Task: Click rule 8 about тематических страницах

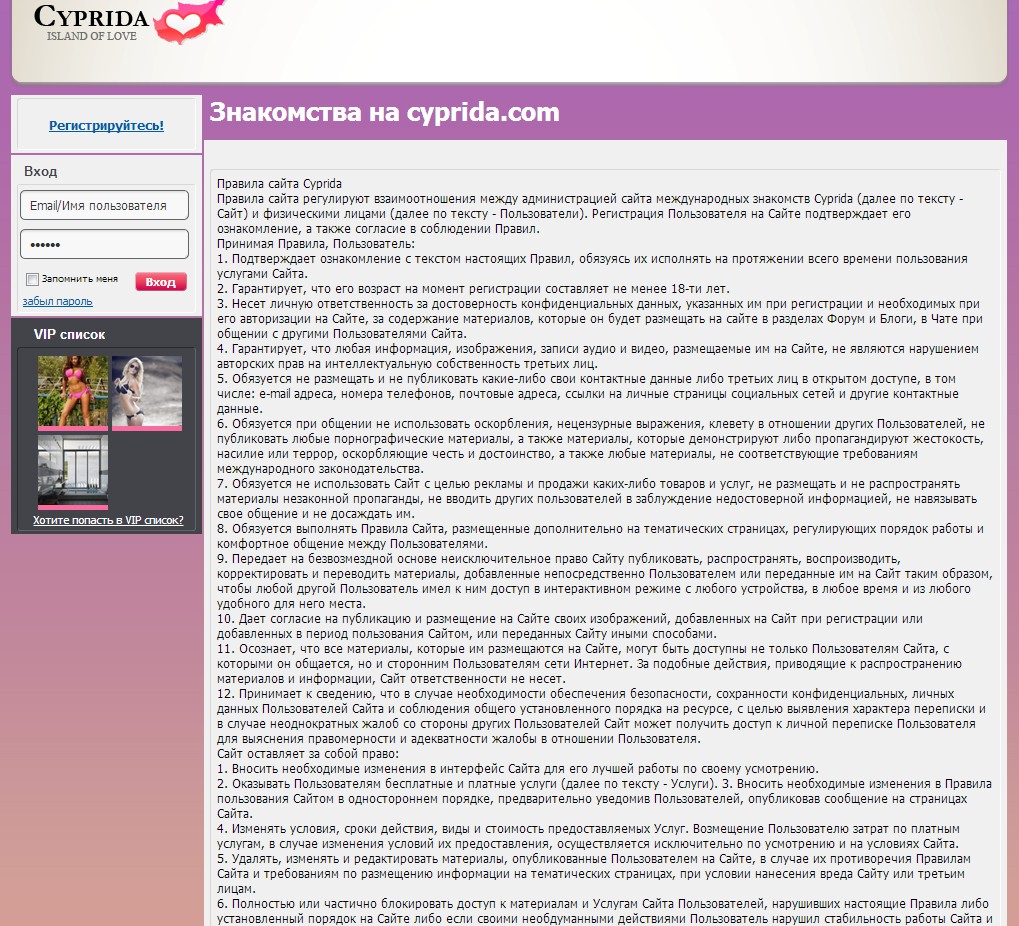Action: coord(600,536)
